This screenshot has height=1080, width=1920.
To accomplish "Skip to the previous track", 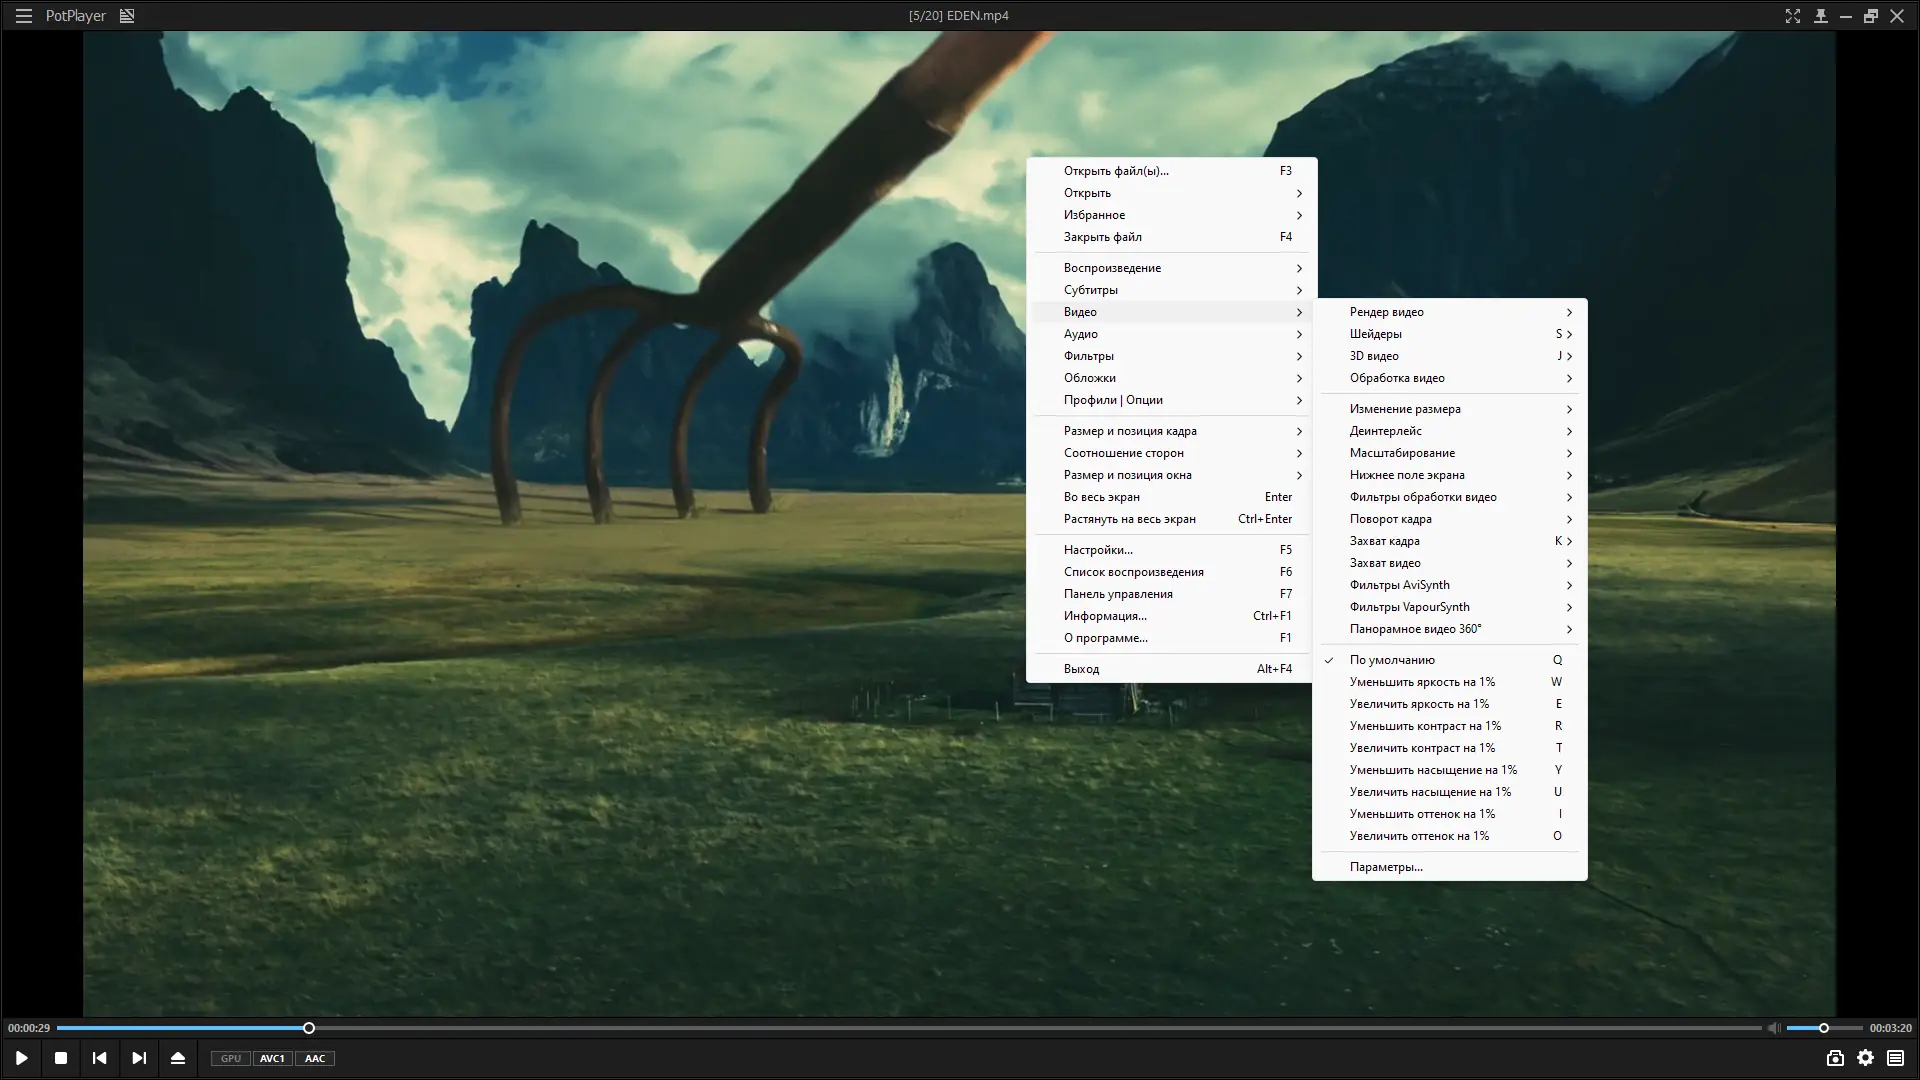I will 99,1058.
